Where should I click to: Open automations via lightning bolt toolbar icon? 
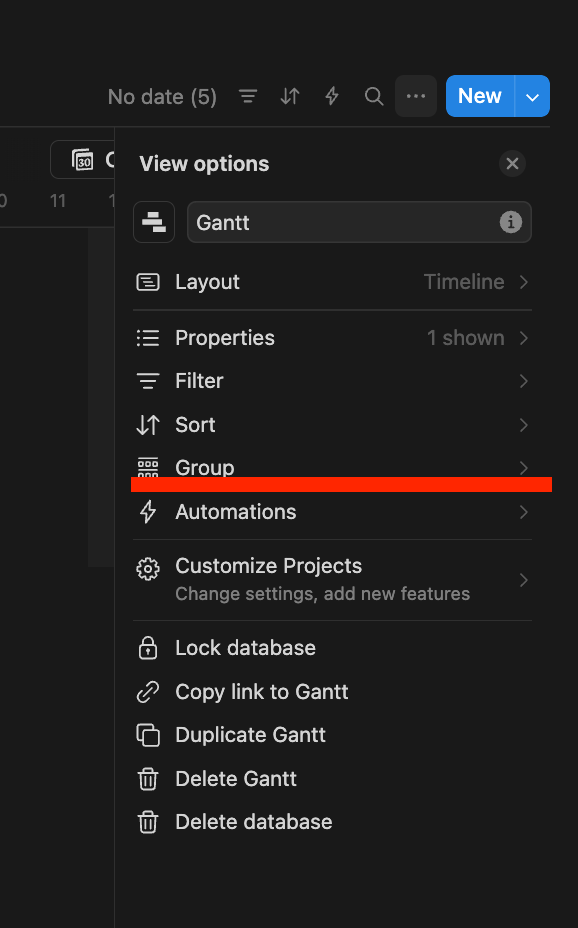(x=332, y=96)
